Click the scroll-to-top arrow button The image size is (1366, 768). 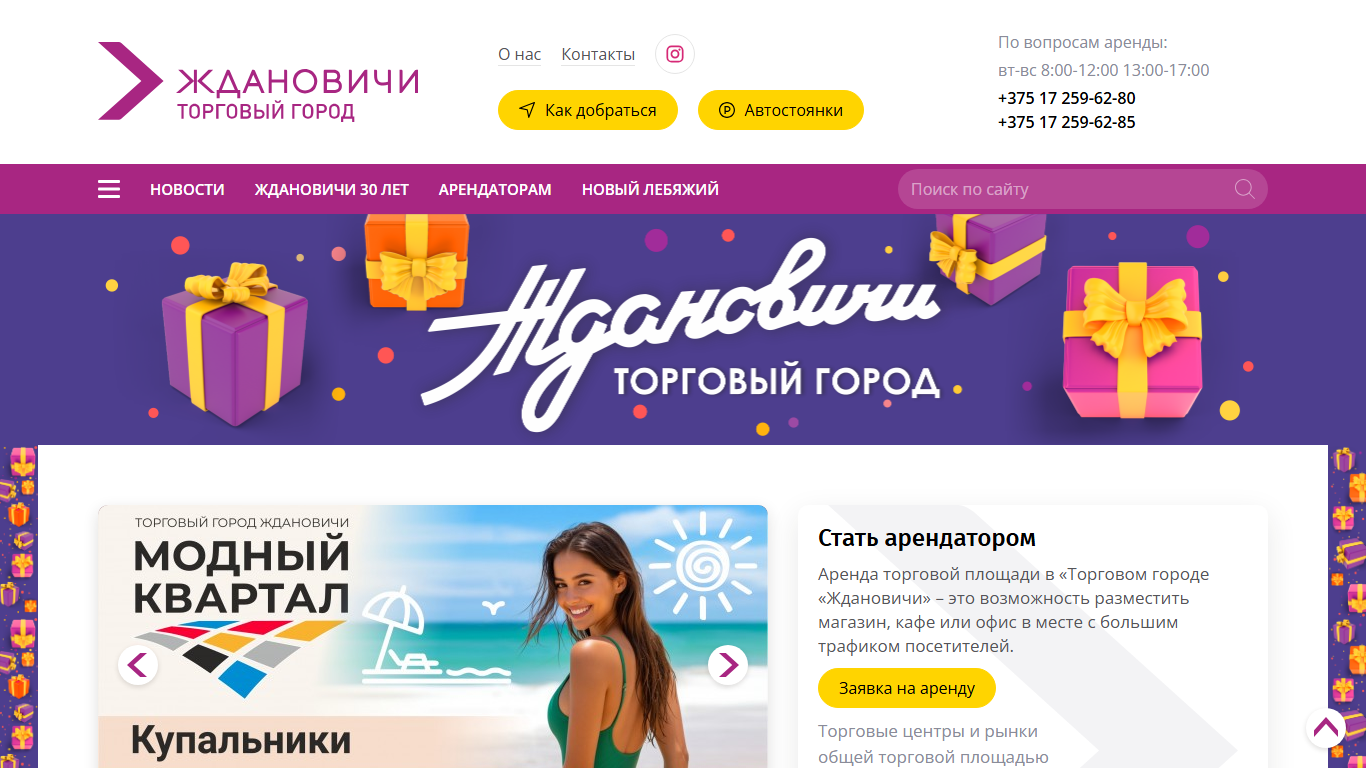click(1326, 728)
